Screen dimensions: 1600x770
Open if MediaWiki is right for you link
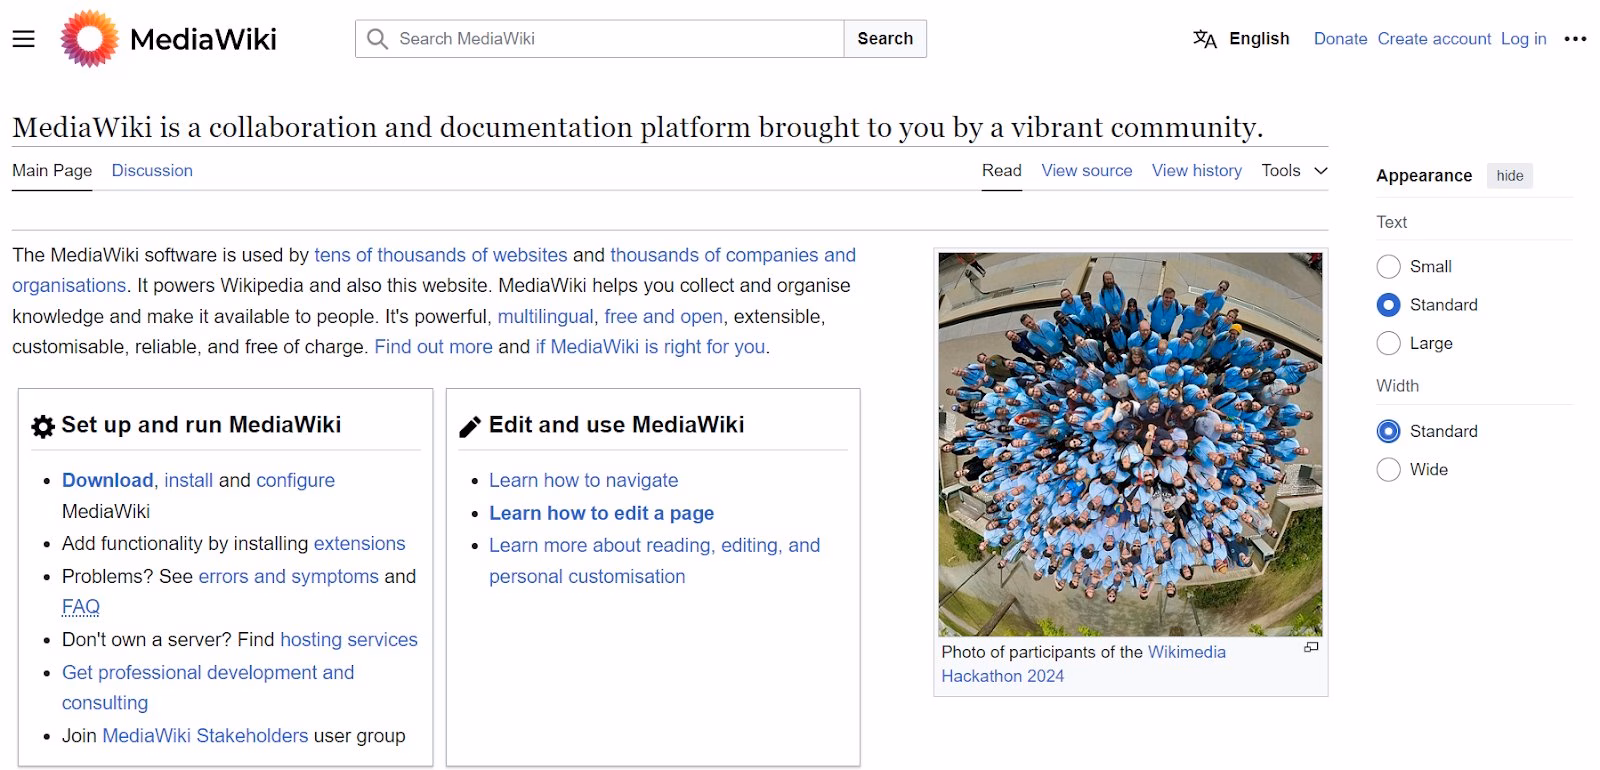click(650, 347)
